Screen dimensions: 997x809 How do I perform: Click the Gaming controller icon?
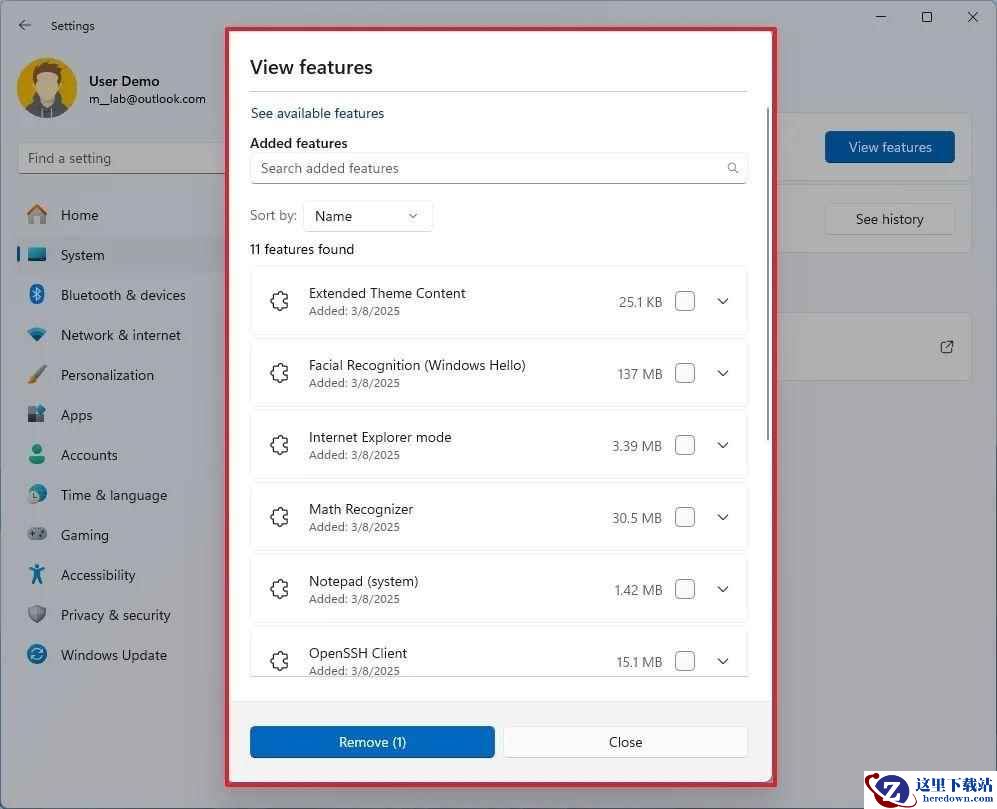click(x=37, y=534)
